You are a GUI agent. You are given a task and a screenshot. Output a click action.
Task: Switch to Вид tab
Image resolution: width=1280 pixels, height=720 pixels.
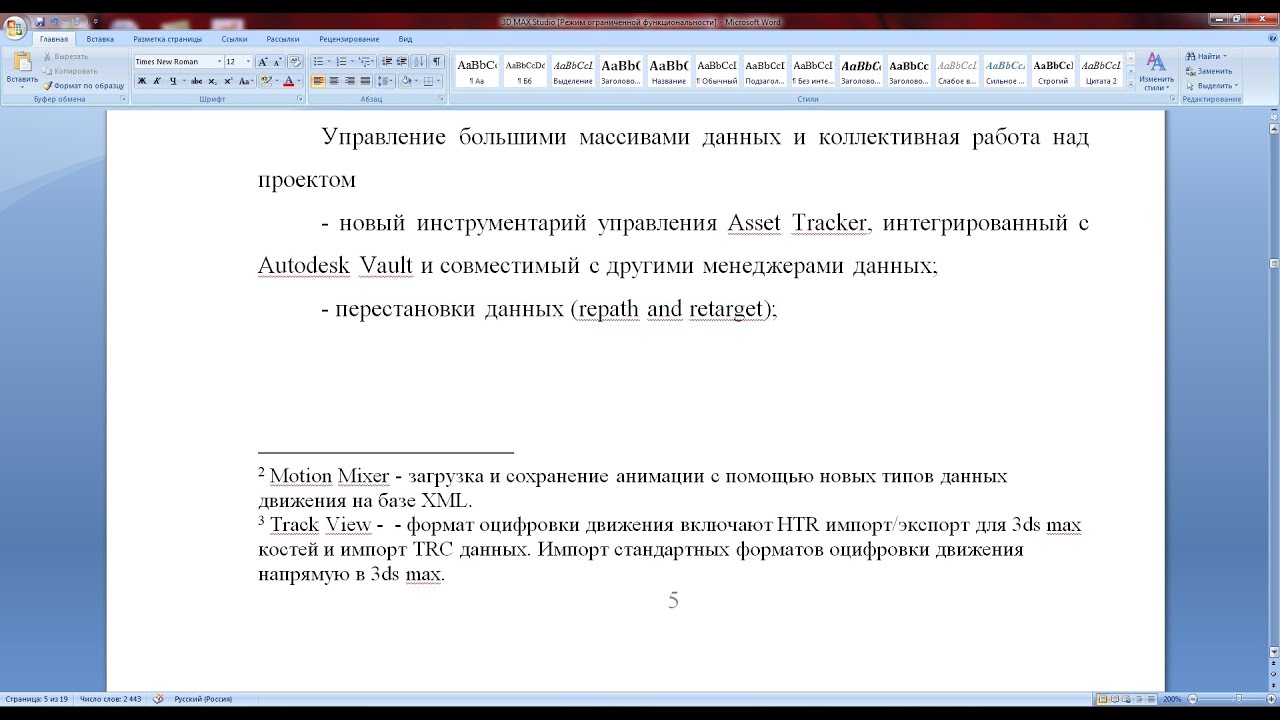click(405, 39)
